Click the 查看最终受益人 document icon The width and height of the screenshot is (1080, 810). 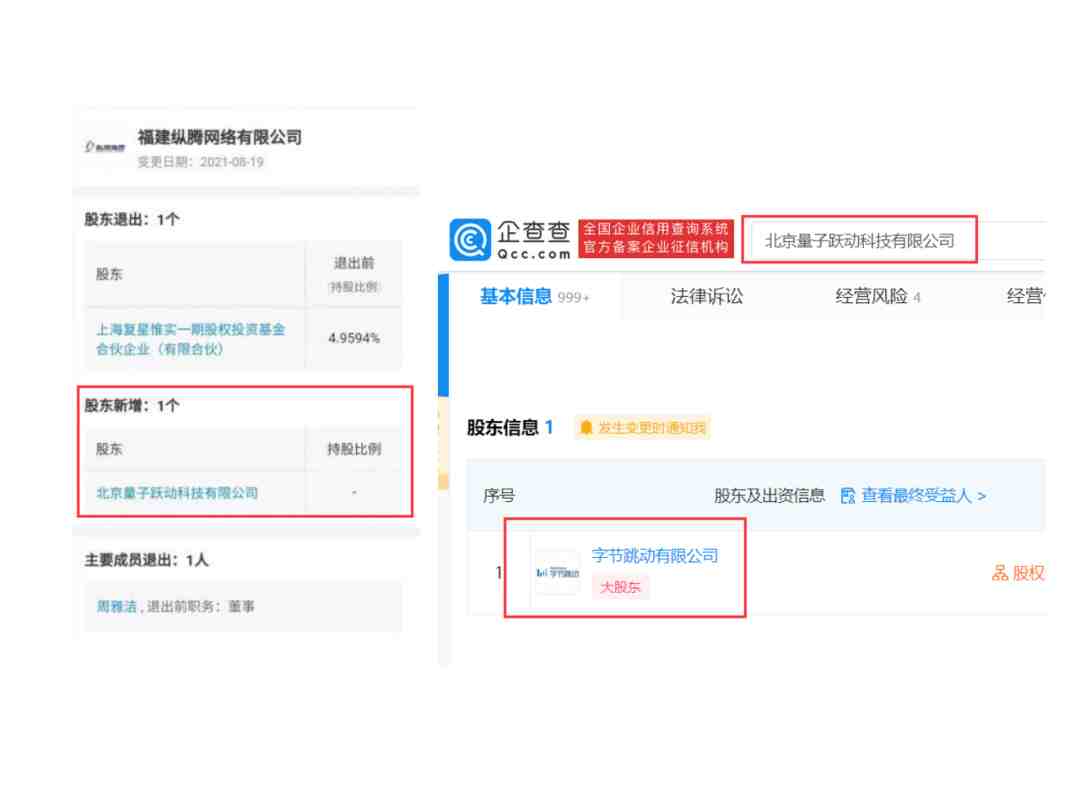(x=848, y=495)
